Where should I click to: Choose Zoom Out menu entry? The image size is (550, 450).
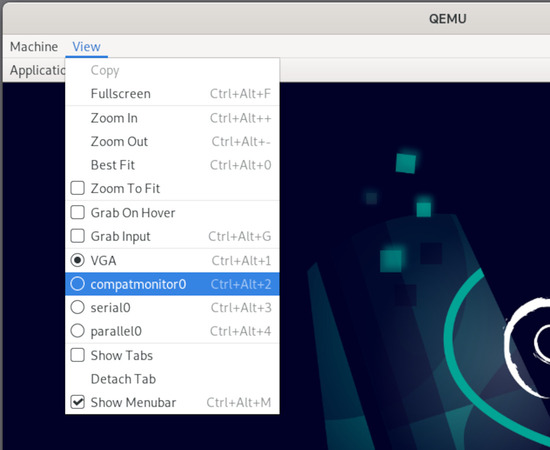(172, 142)
